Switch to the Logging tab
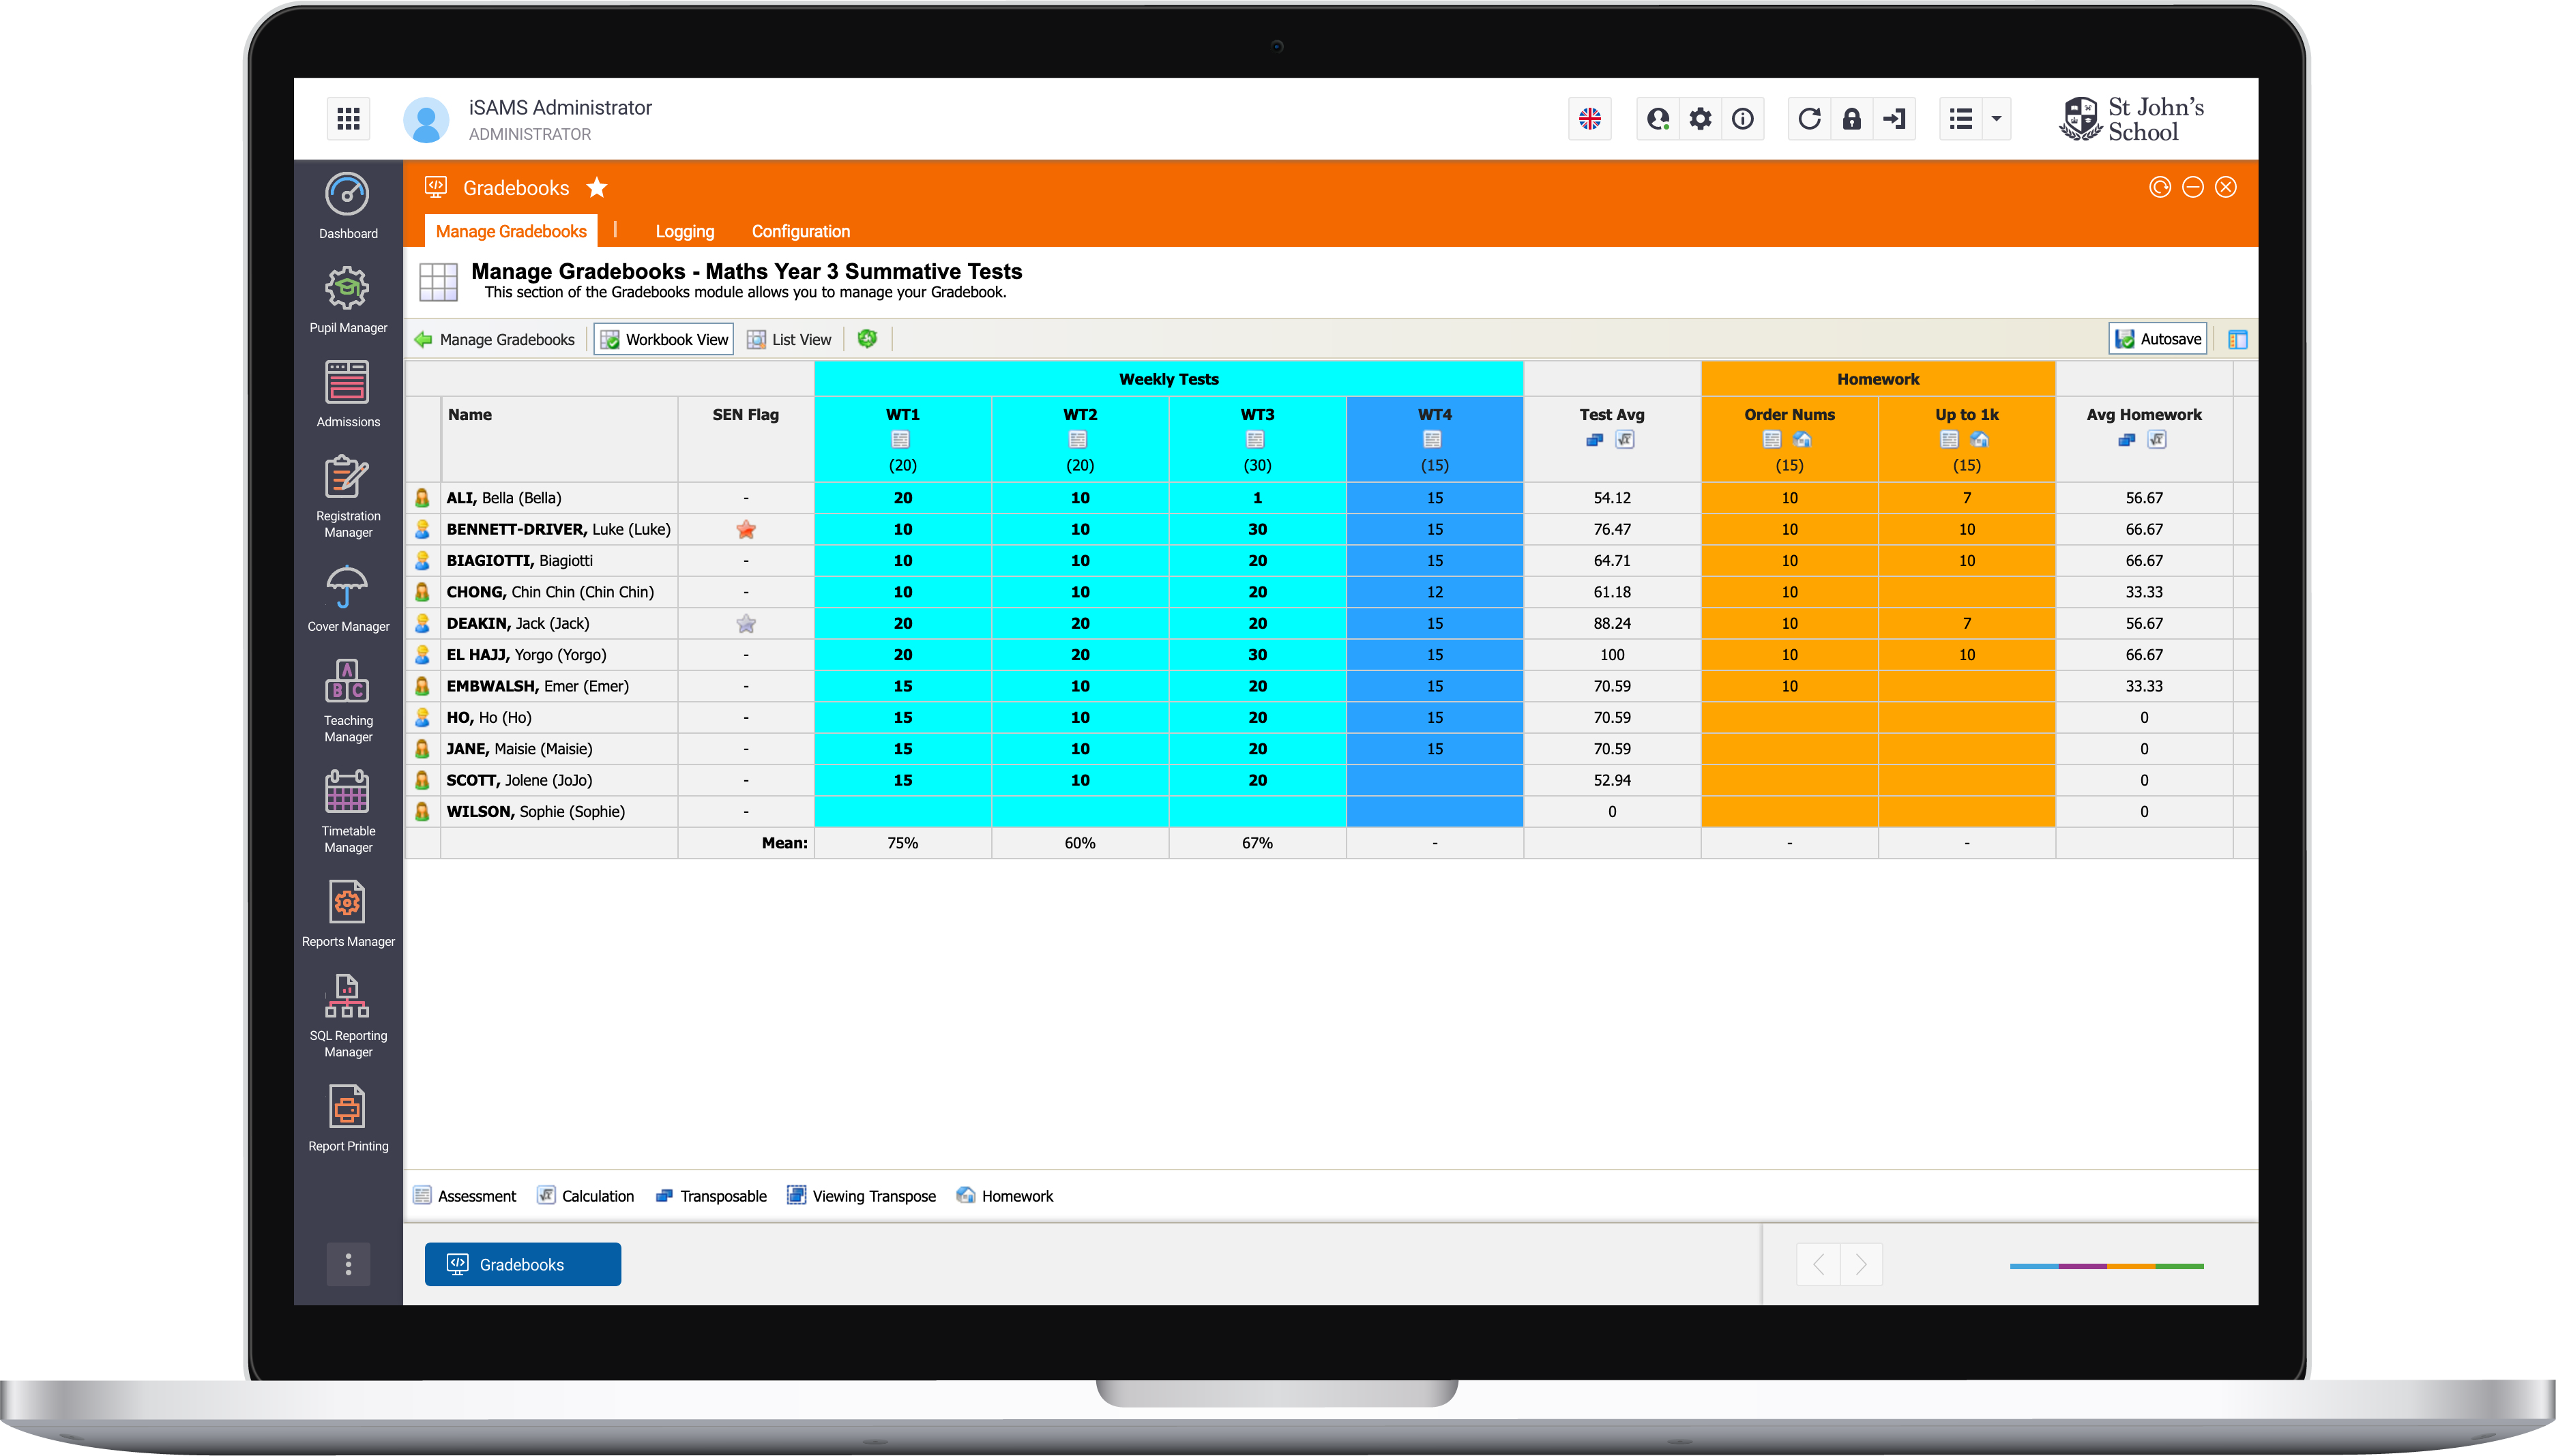Image resolution: width=2556 pixels, height=1456 pixels. 684,231
